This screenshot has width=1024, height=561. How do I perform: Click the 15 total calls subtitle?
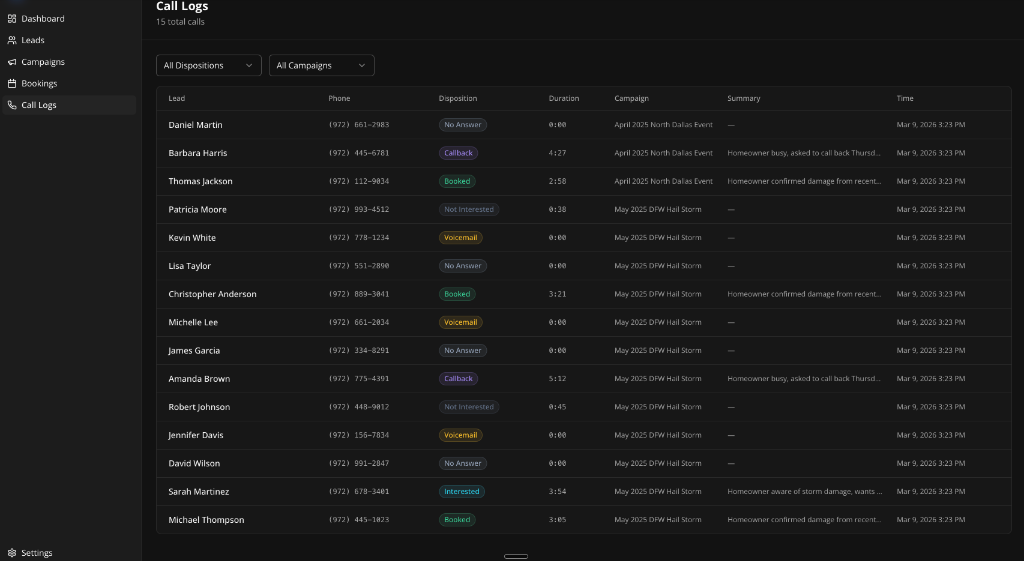tap(180, 22)
